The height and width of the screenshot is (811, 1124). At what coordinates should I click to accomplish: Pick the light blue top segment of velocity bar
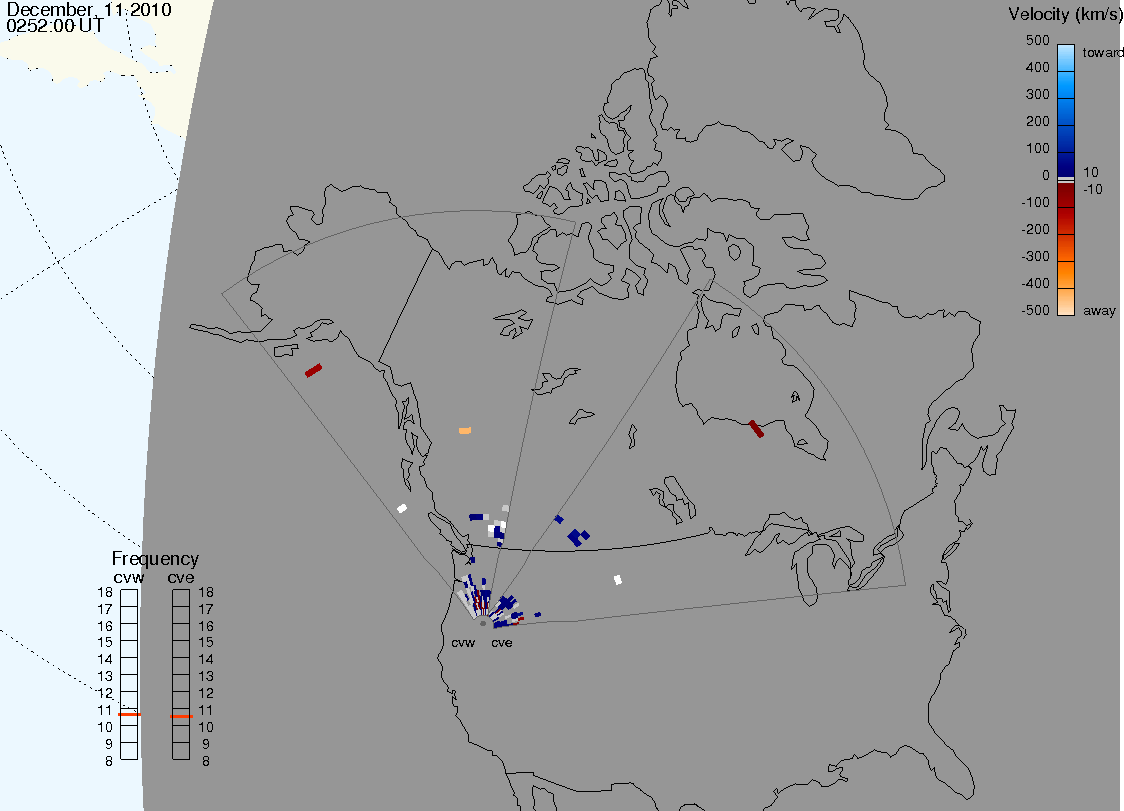pos(1066,57)
